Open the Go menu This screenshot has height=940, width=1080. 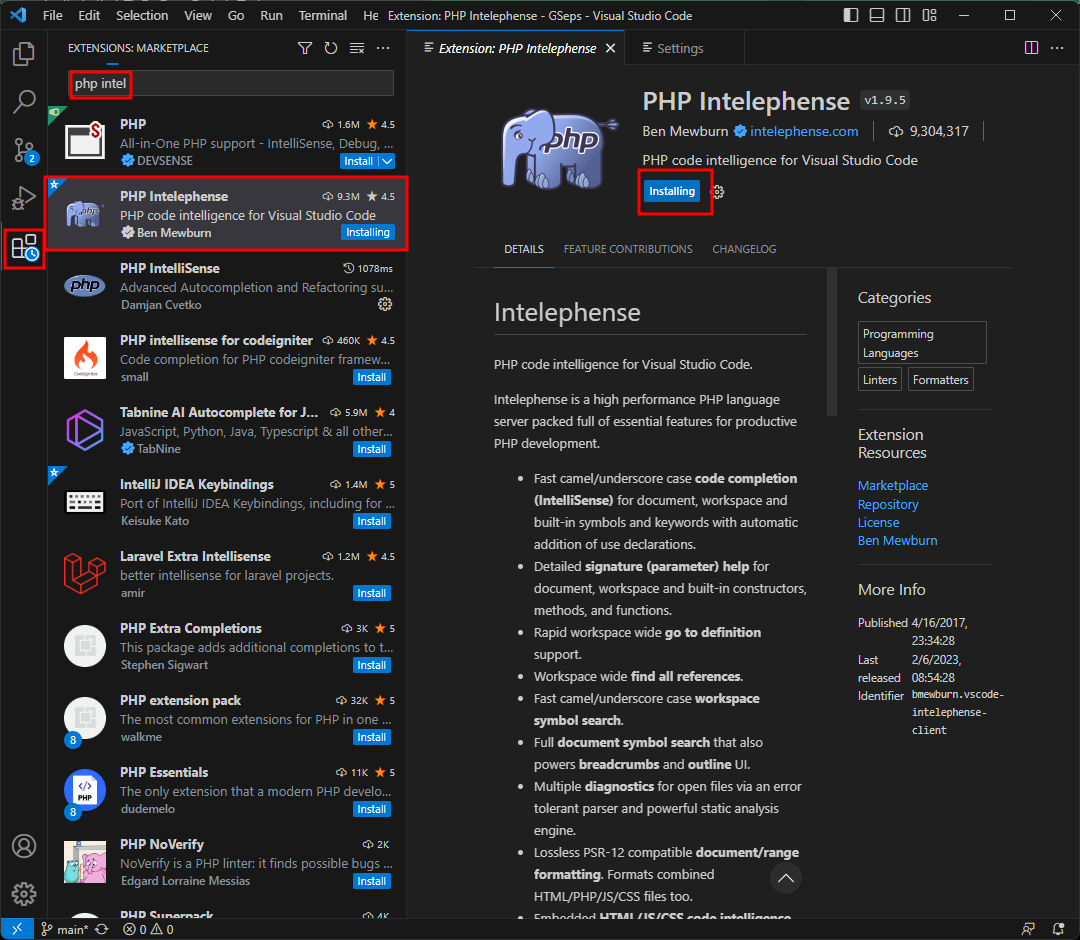[236, 15]
